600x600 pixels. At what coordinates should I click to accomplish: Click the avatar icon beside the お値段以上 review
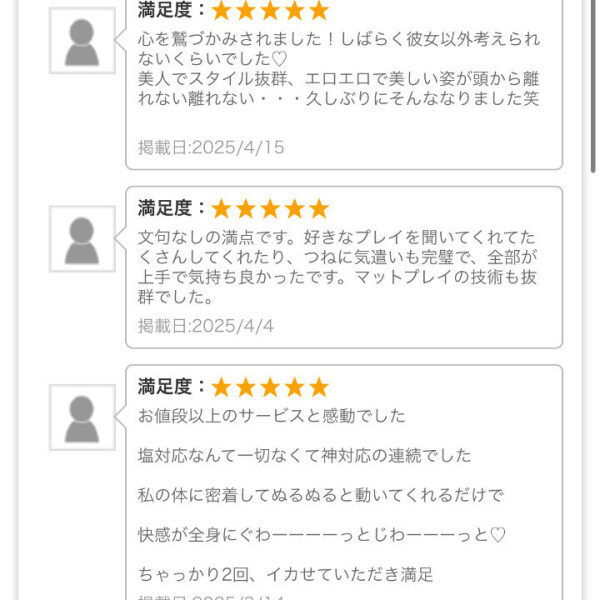(x=82, y=417)
